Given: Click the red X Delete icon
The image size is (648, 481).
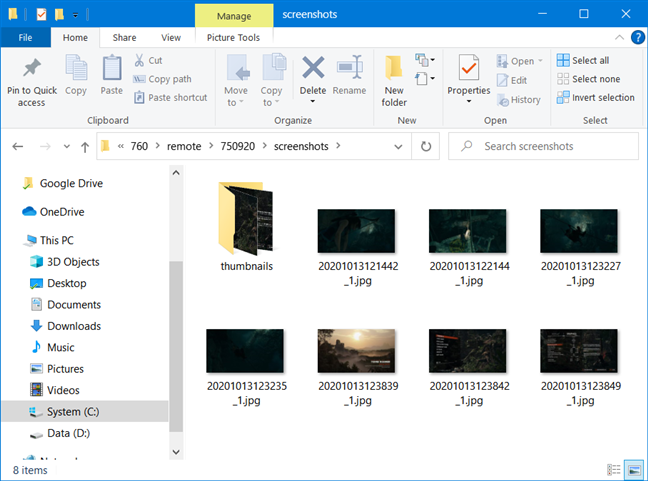Looking at the screenshot, I should coord(313,67).
